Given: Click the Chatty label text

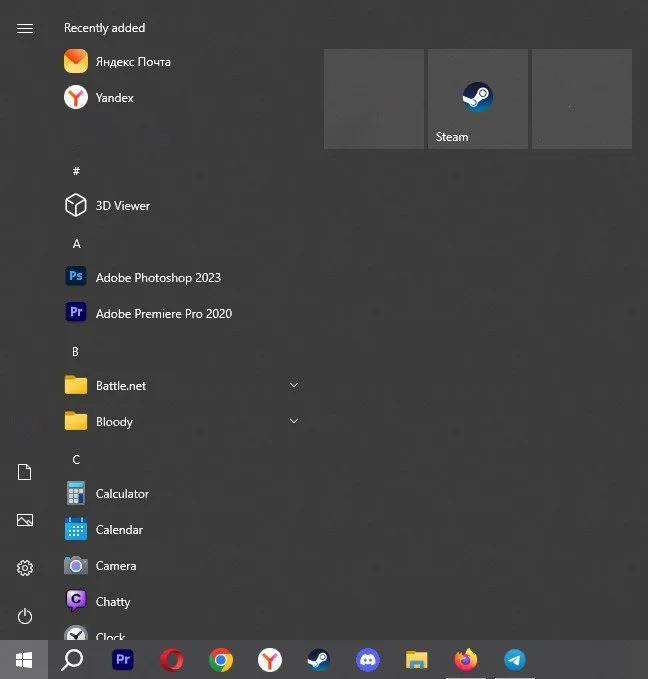Looking at the screenshot, I should point(113,602).
